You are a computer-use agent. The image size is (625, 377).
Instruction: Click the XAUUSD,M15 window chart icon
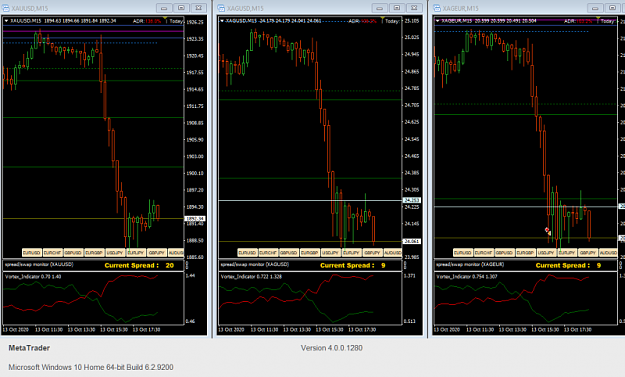tap(6, 8)
